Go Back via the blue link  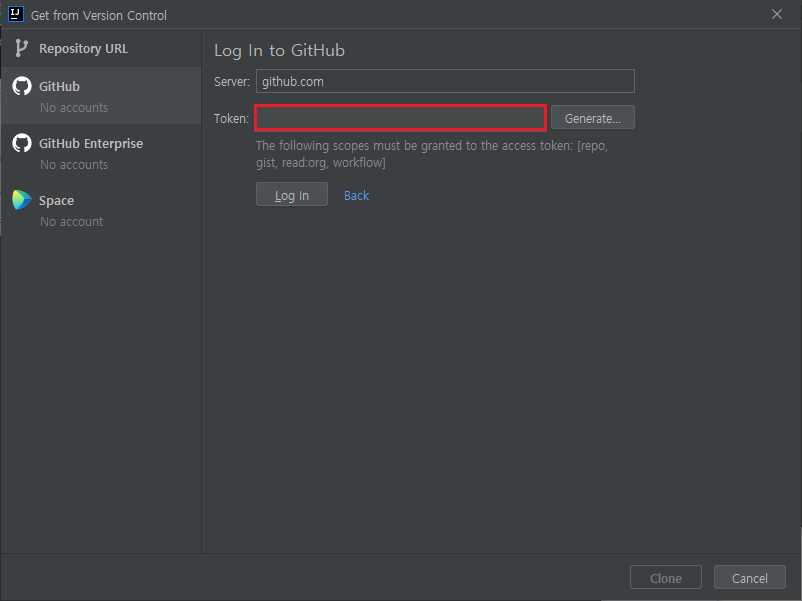click(356, 195)
